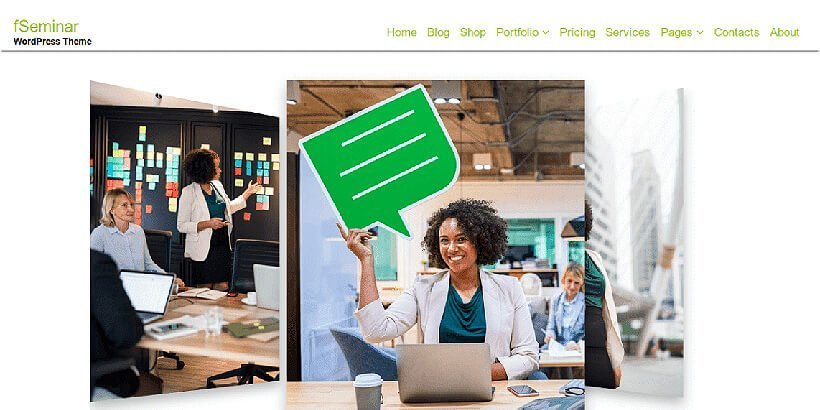Go to the Blog page
The height and width of the screenshot is (410, 820).
[438, 32]
